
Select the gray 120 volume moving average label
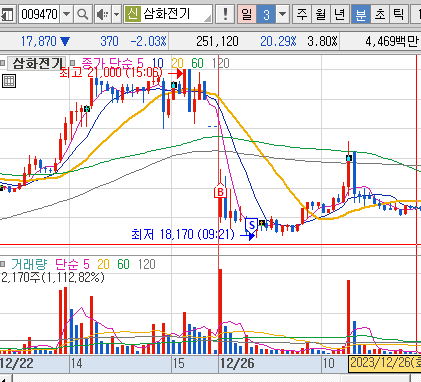coord(147,264)
